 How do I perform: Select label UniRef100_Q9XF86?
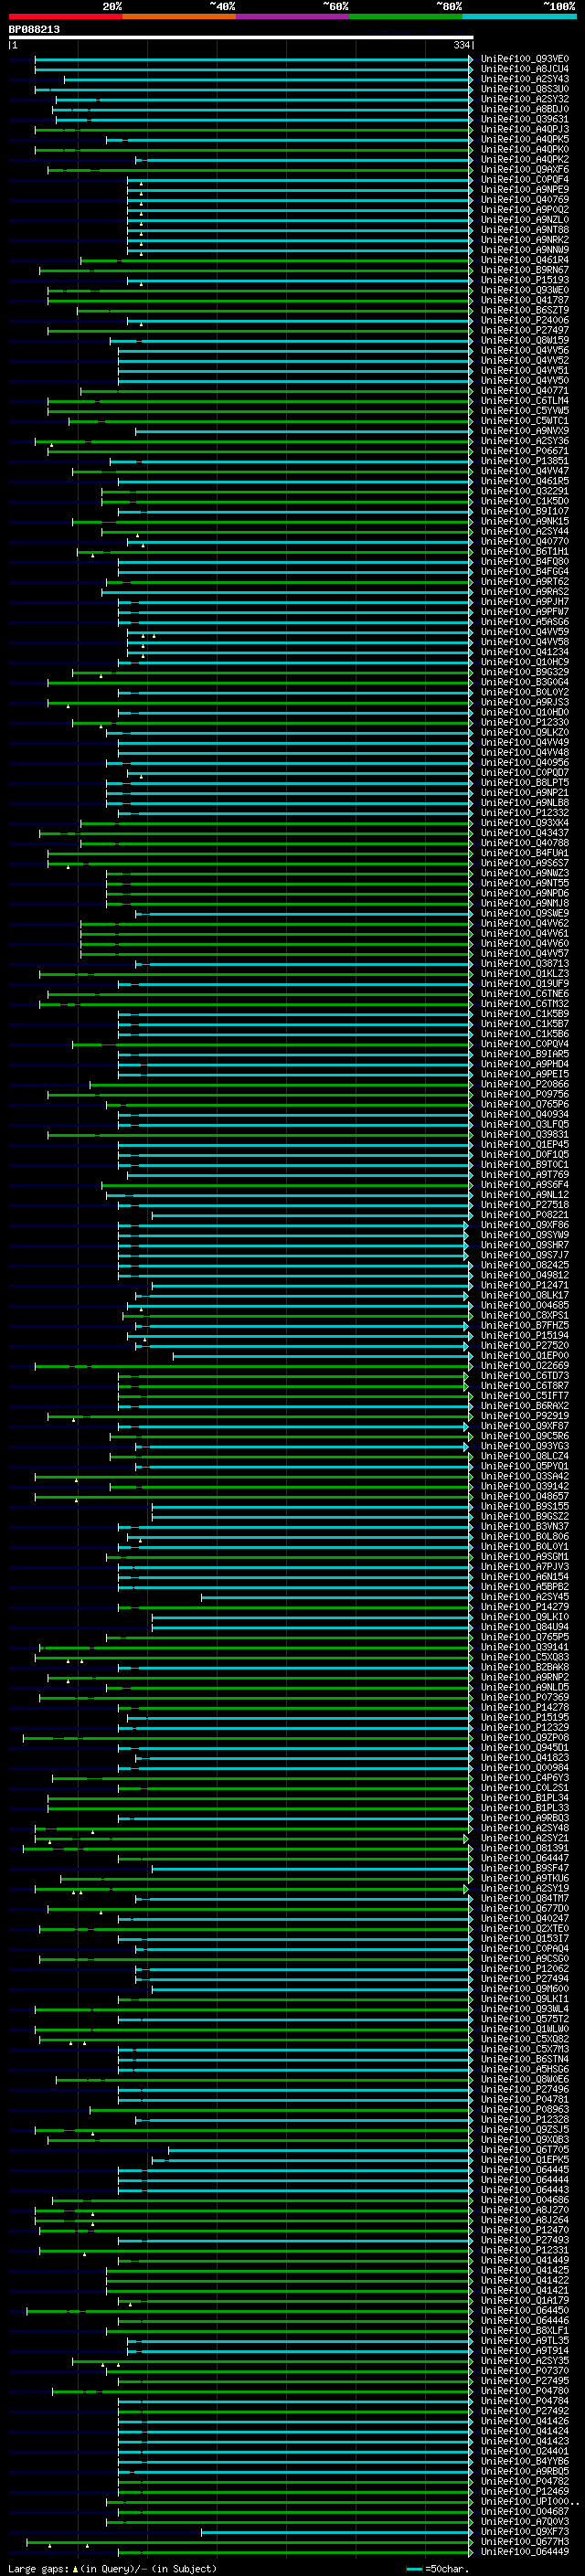pos(524,1225)
